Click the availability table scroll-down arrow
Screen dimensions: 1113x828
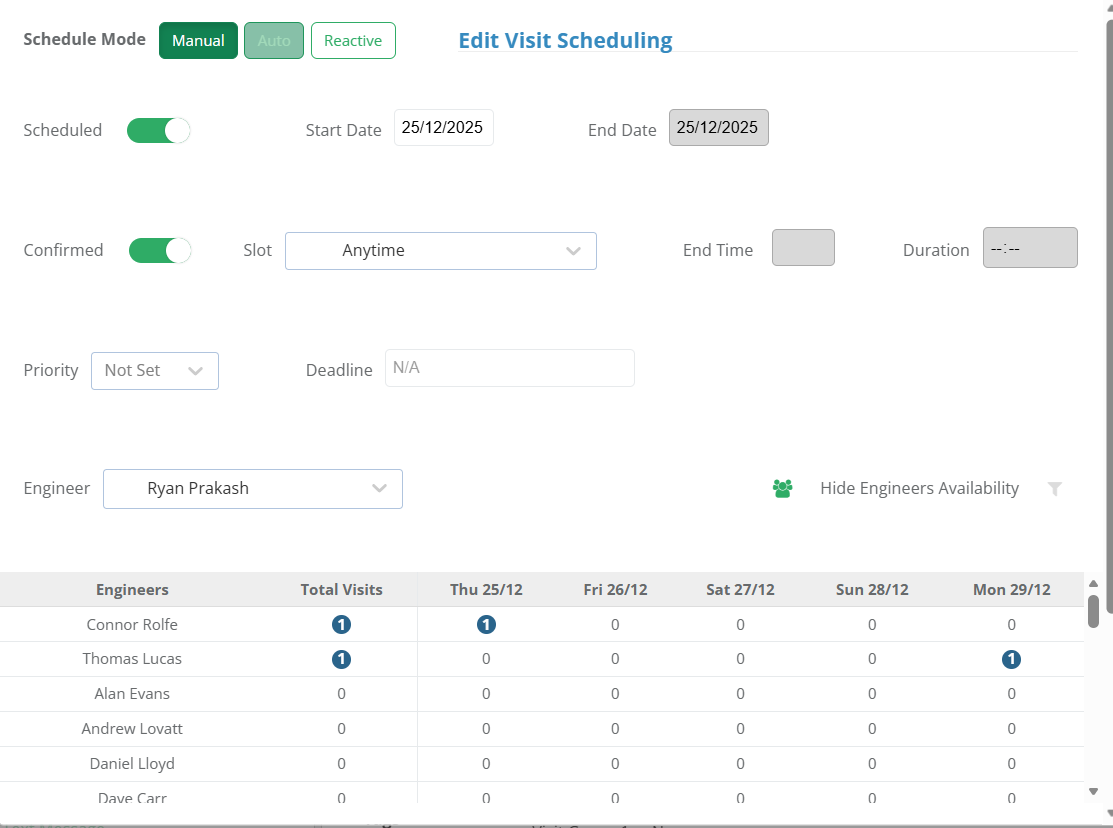tap(1093, 791)
